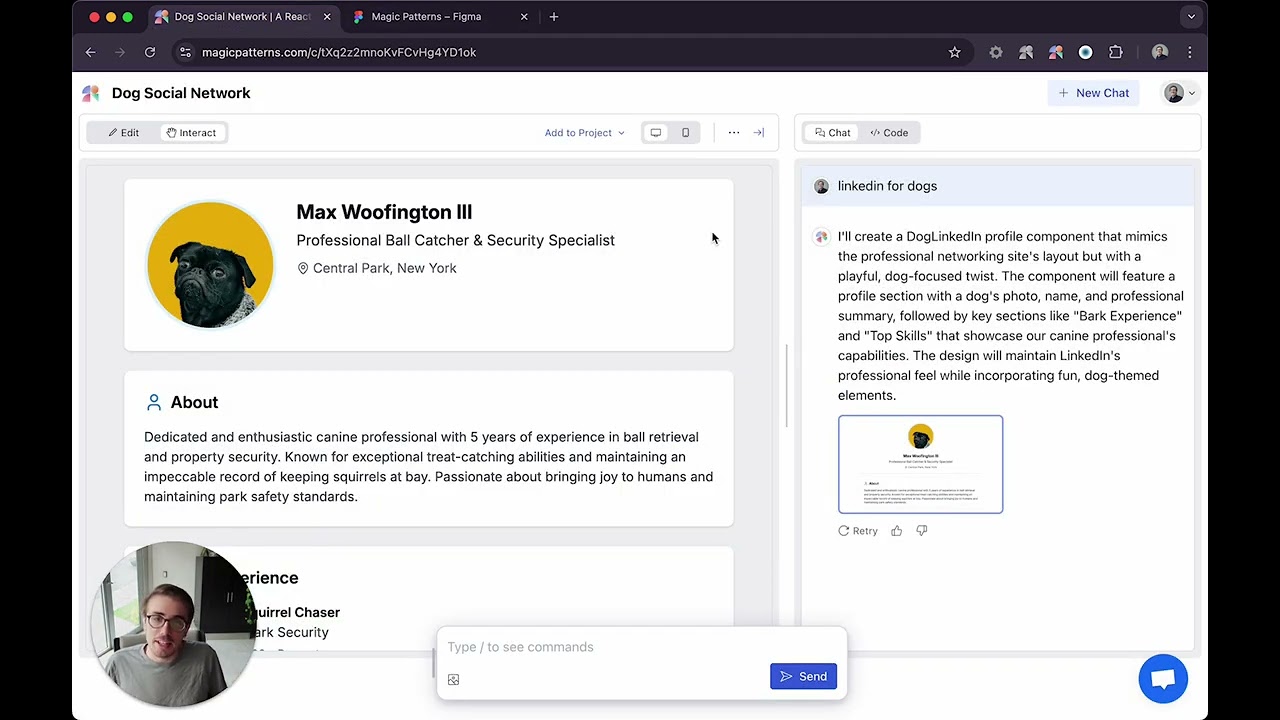Focus the chat prompt input field
The height and width of the screenshot is (720, 1280).
click(x=641, y=647)
